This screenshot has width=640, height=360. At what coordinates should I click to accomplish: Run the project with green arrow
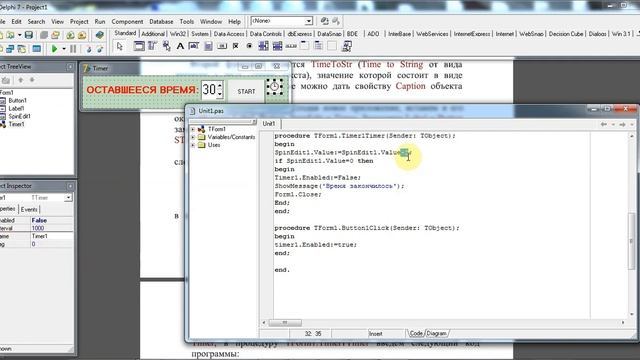click(54, 49)
